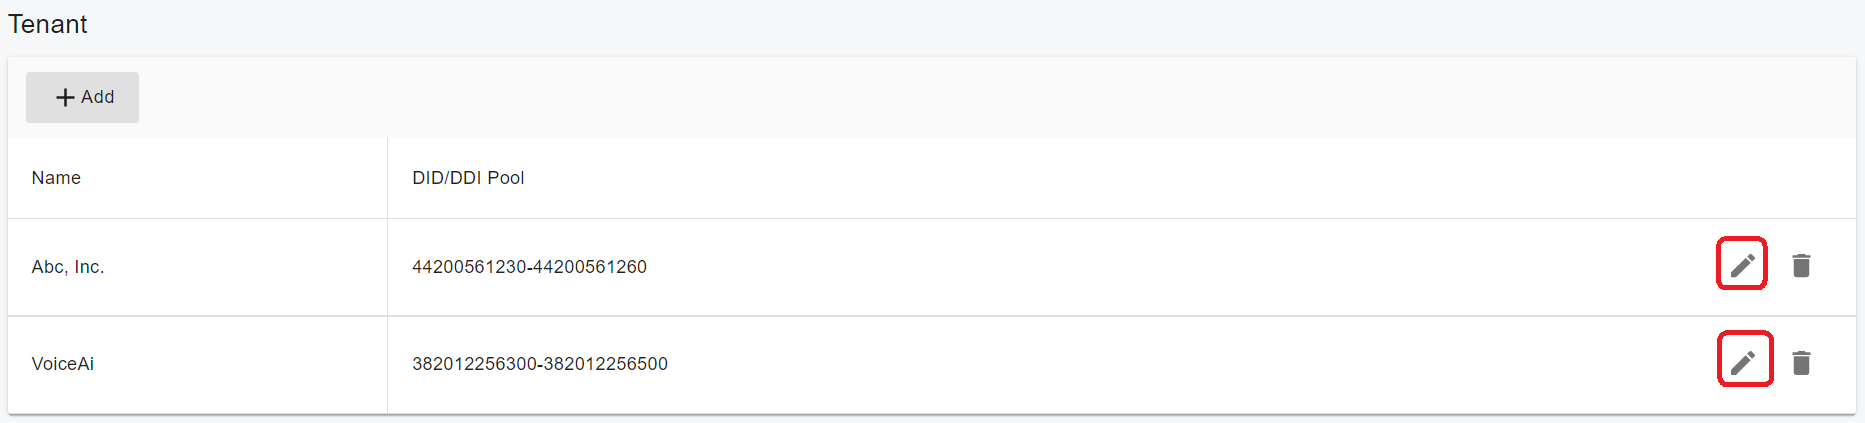Click the DID/DDI Pool column header
Image resolution: width=1865 pixels, height=423 pixels.
[468, 178]
